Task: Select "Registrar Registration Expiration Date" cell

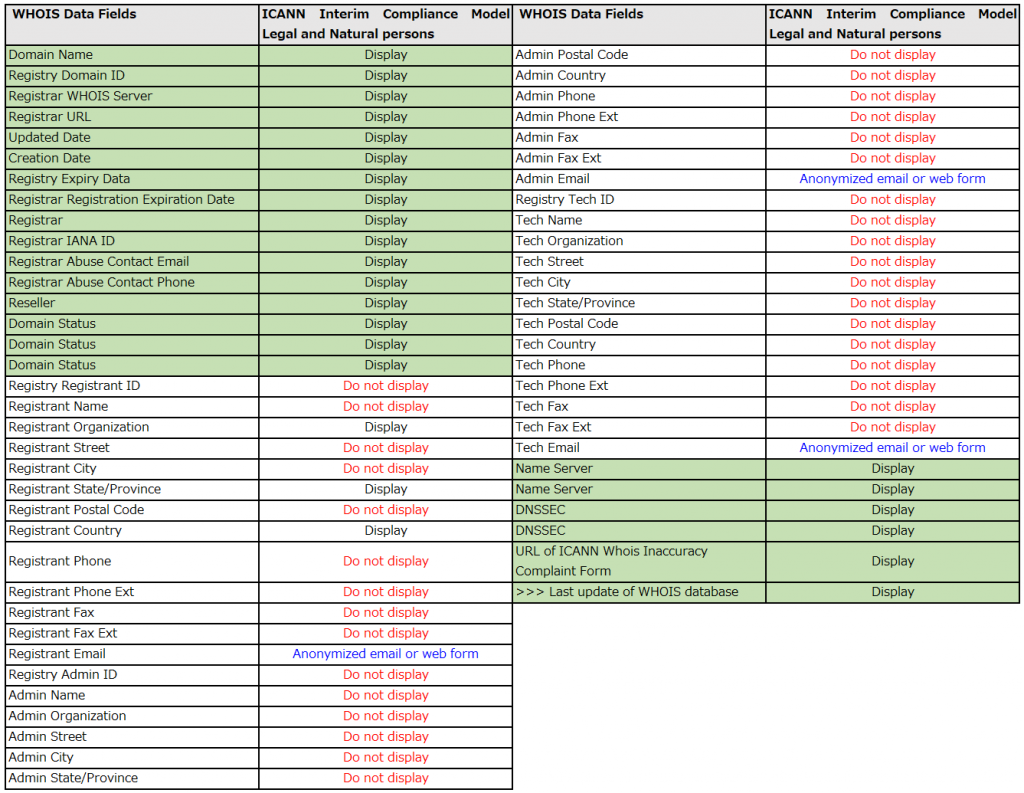Action: pos(132,200)
